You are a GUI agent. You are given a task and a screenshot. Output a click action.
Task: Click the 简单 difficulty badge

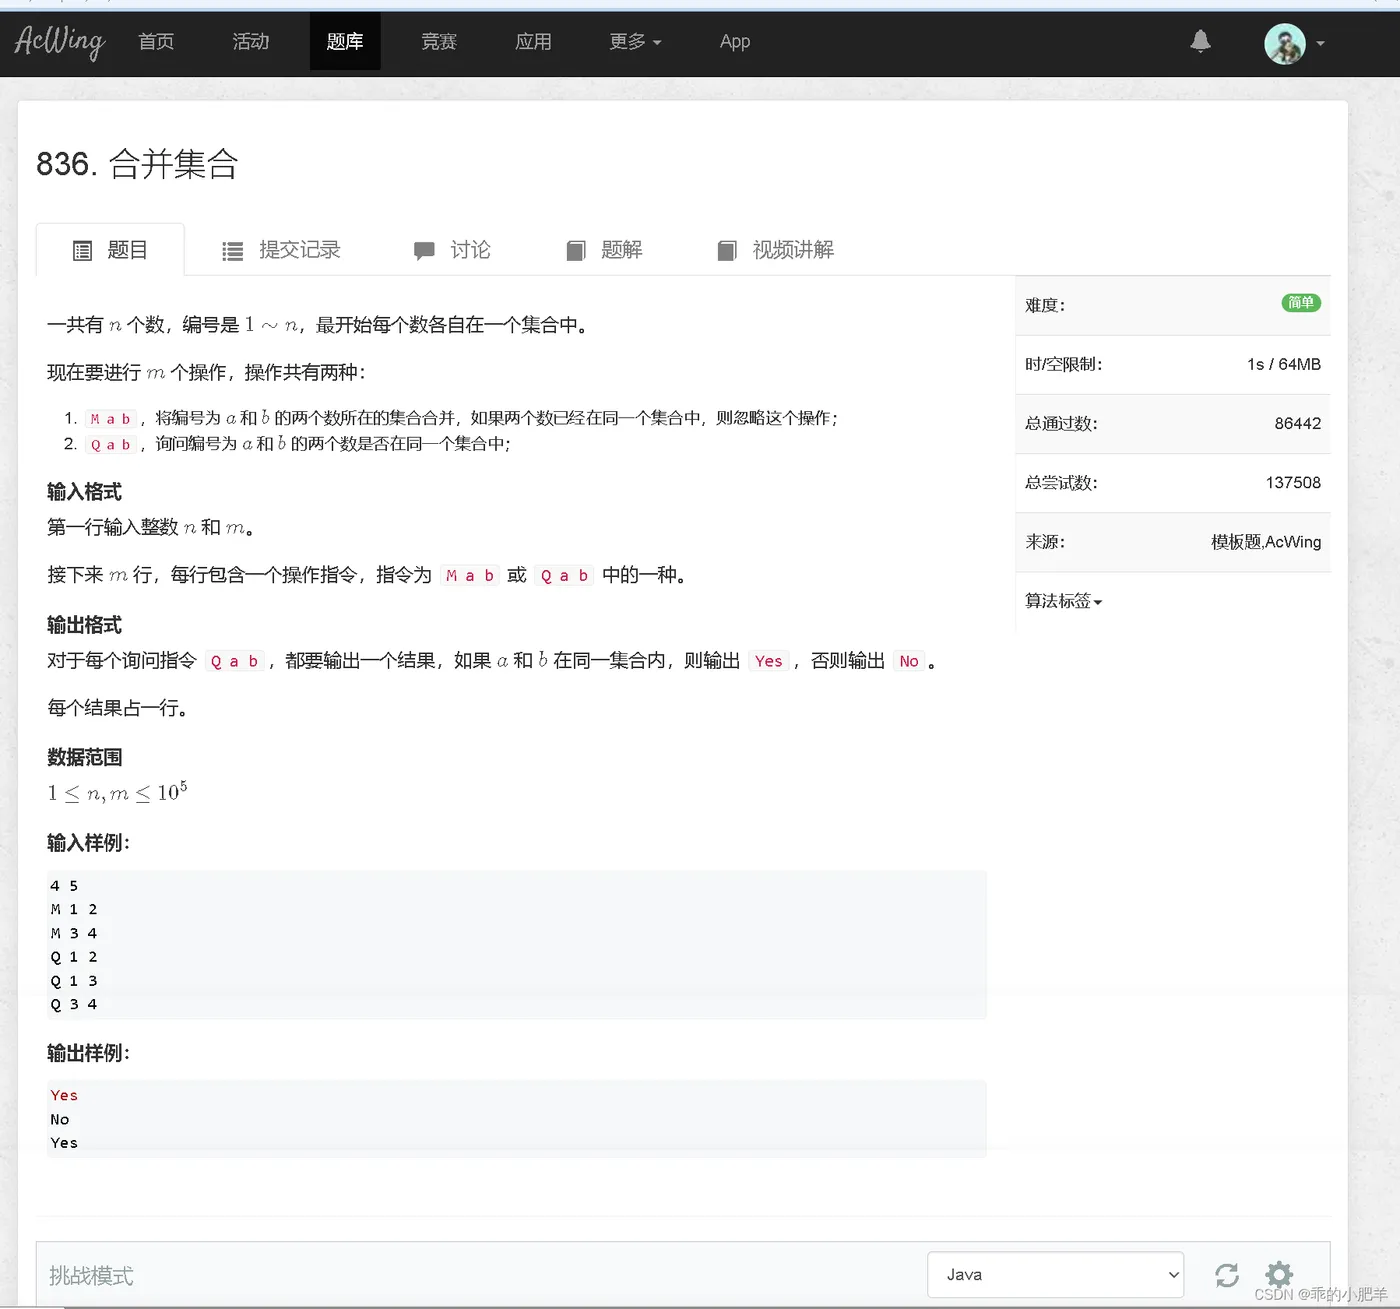pos(1301,303)
